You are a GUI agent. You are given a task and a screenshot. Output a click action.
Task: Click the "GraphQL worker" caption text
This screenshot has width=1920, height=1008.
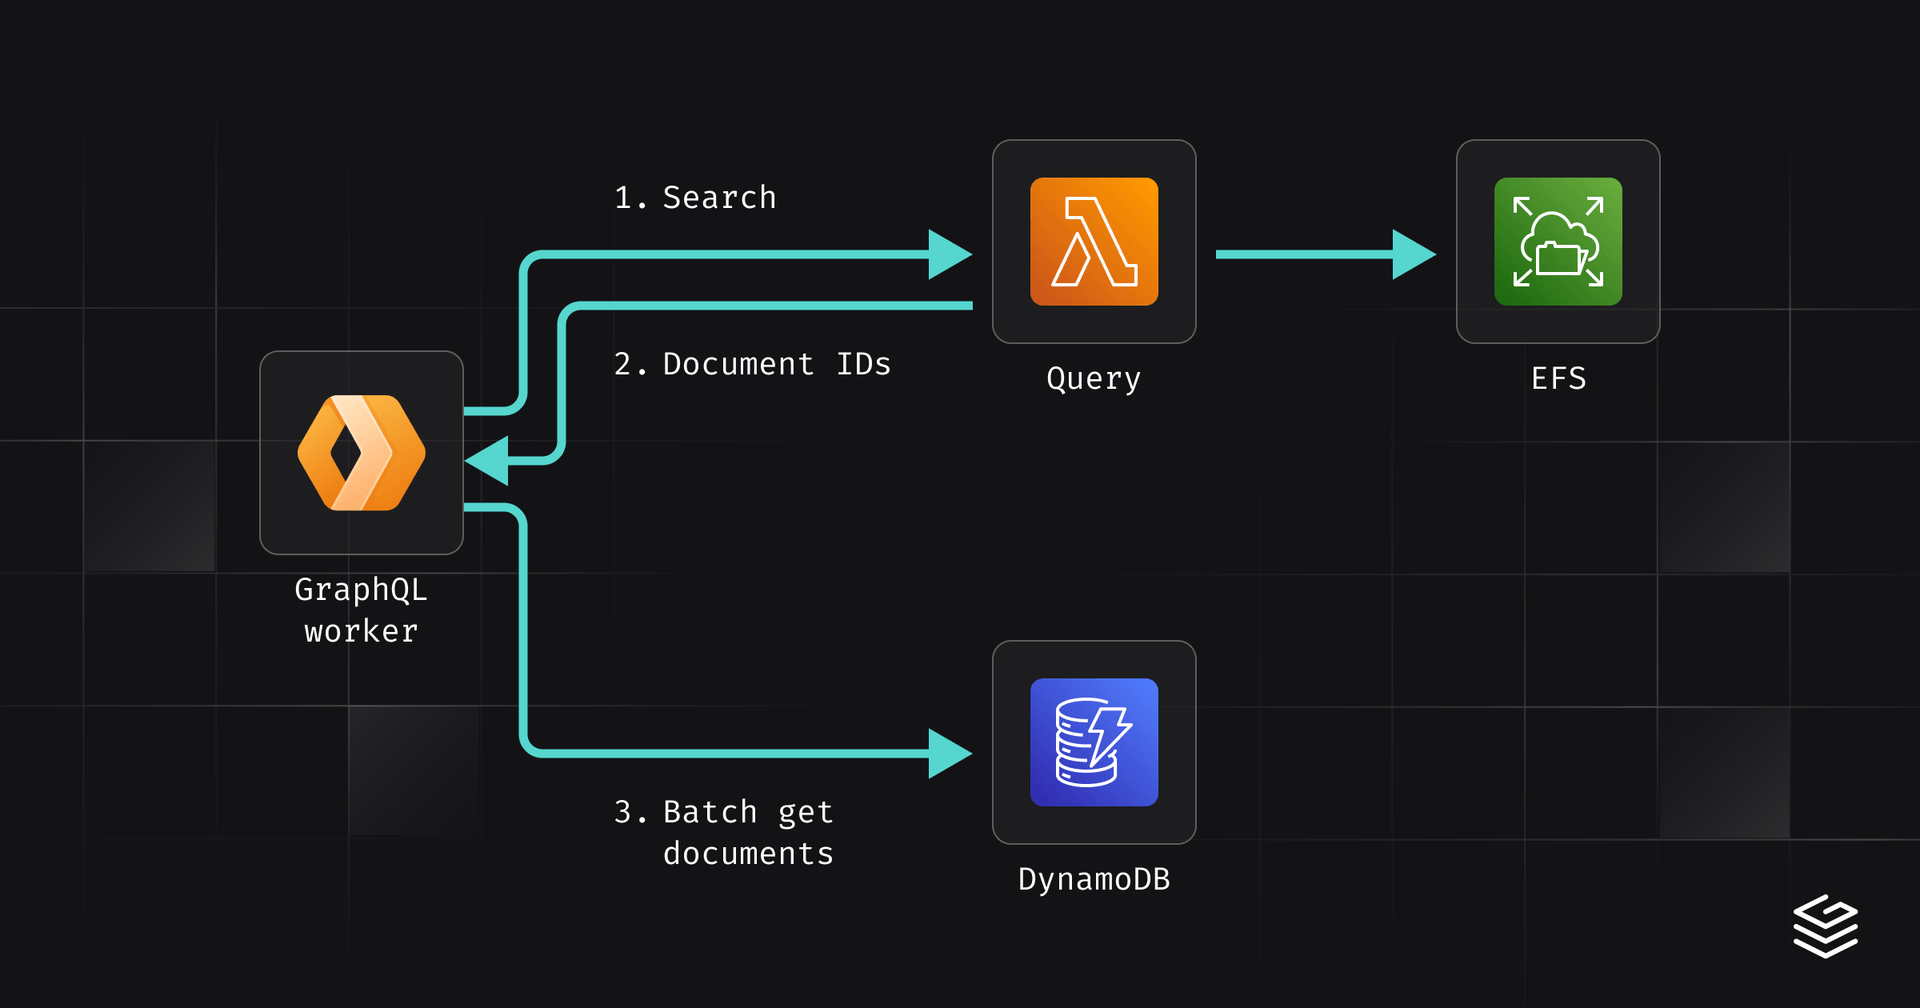pos(361,610)
